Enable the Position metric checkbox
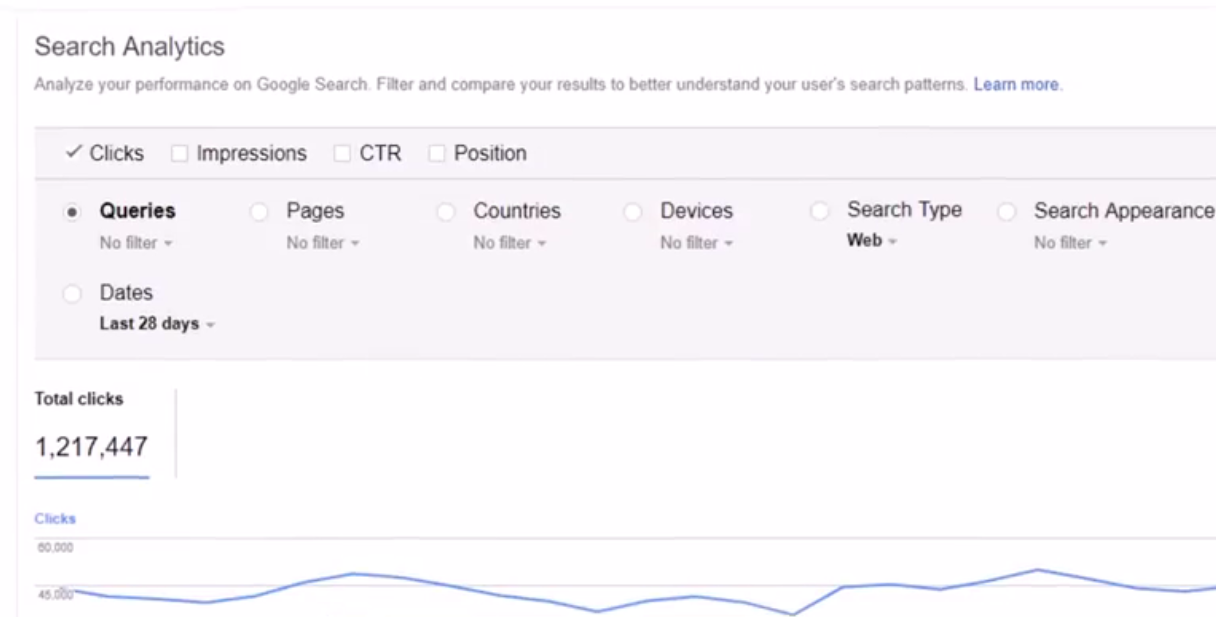The image size is (1216, 617). coord(436,154)
